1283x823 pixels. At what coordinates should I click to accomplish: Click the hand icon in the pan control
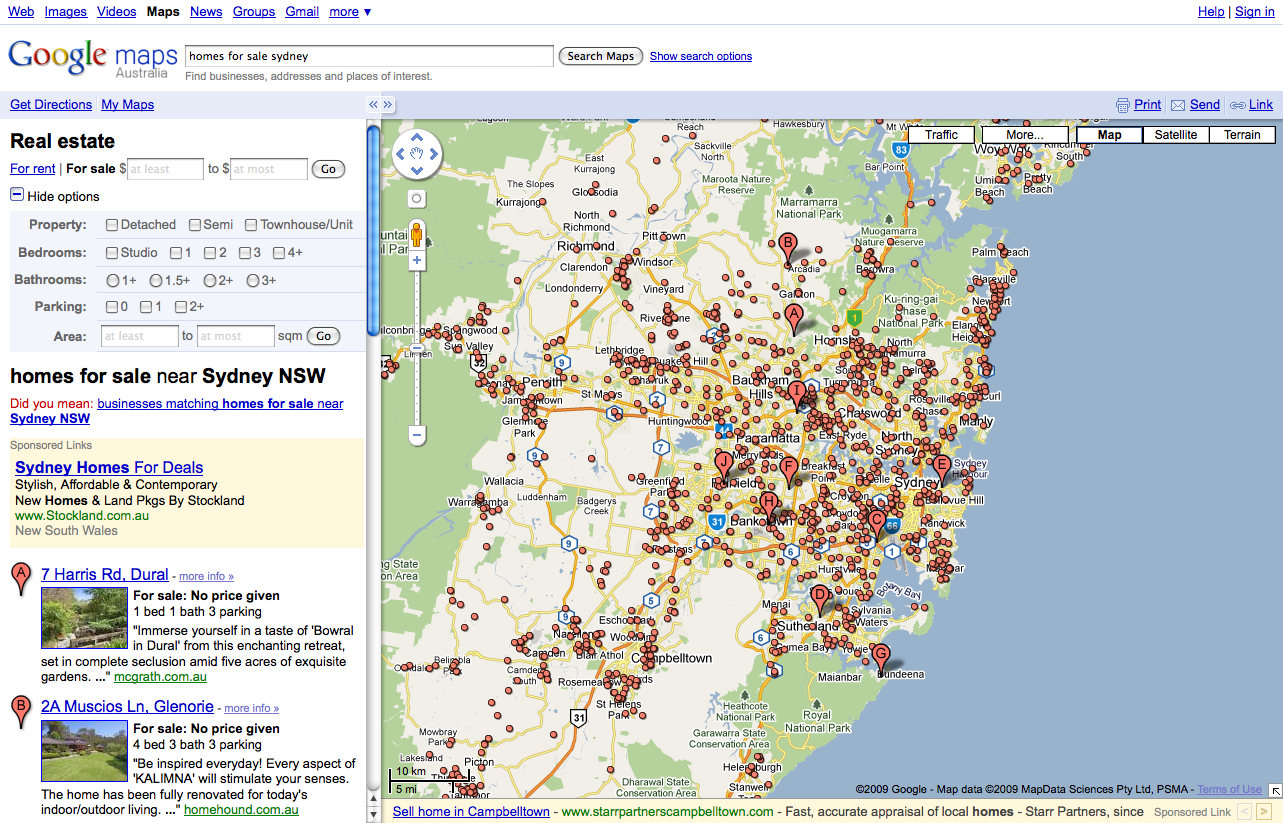coord(417,154)
